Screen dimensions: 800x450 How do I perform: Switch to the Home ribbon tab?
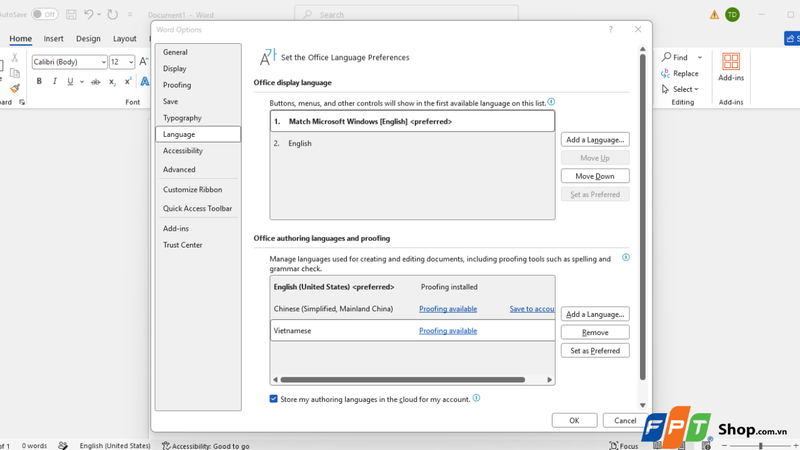(x=20, y=39)
